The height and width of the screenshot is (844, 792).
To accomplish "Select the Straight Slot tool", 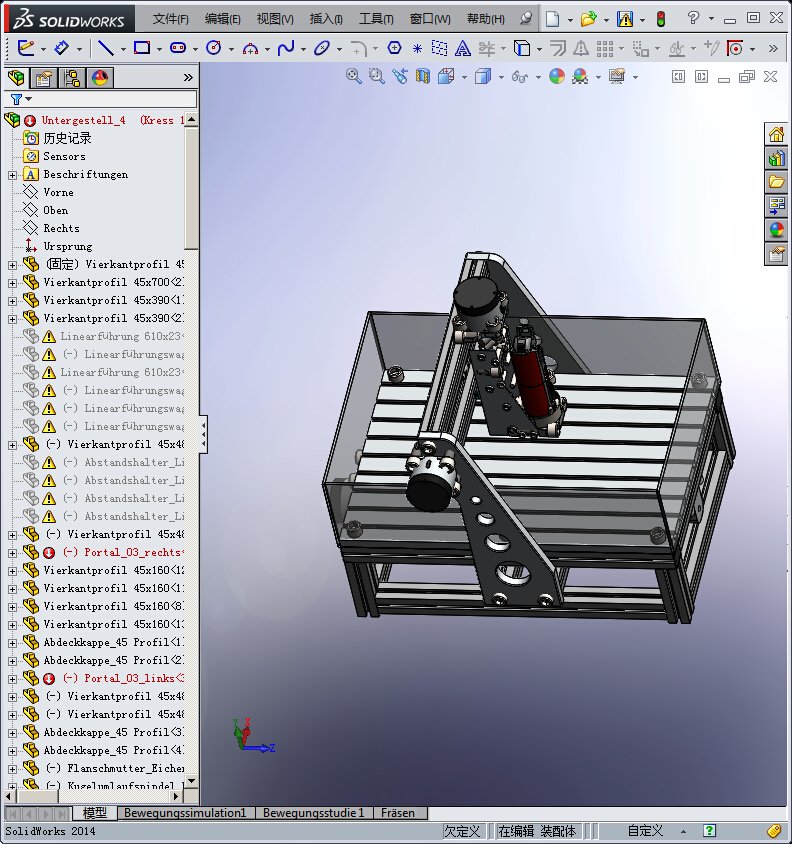I will point(178,48).
